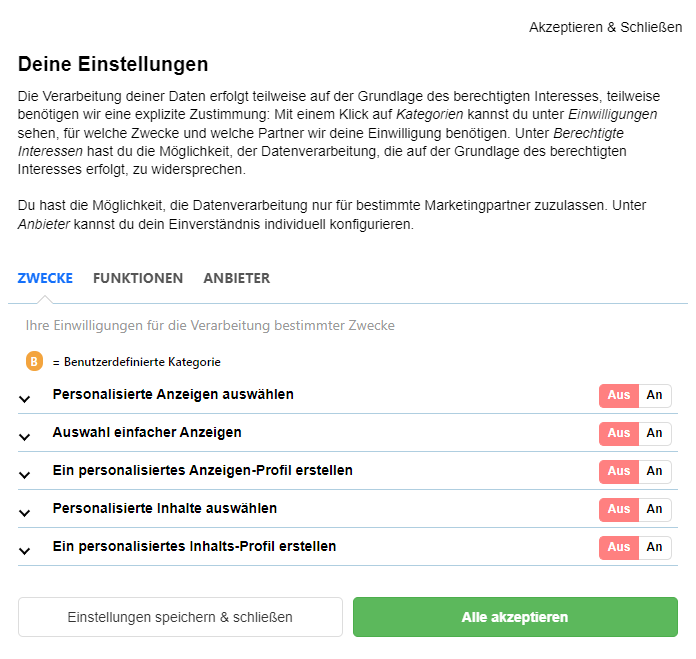Click Einstellungen speichern & schließen button
The image size is (696, 659).
pos(180,617)
